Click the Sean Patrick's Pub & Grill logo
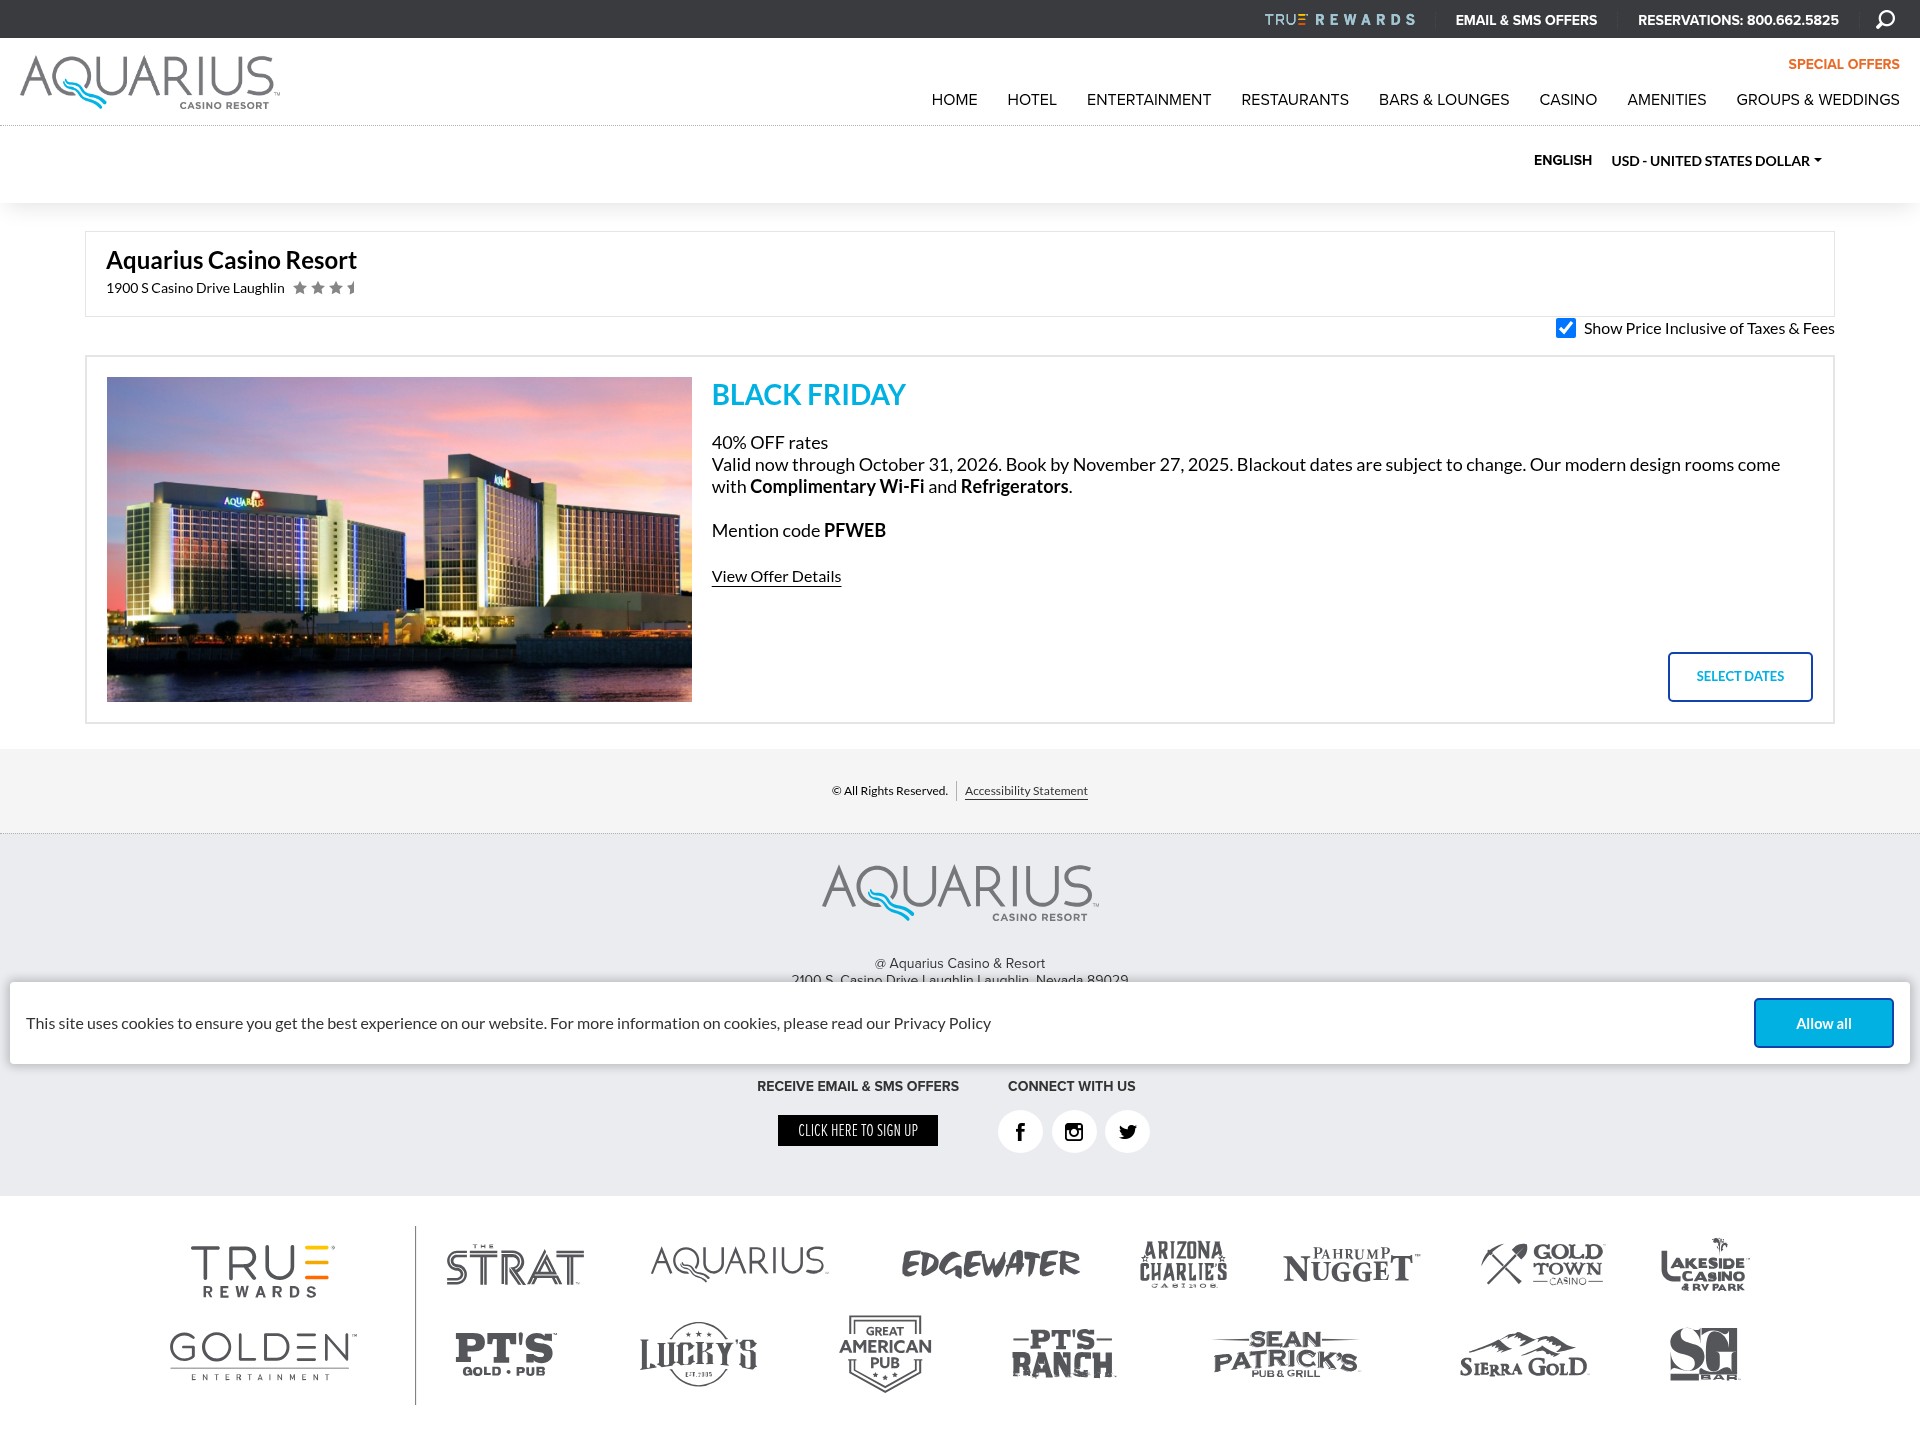The image size is (1920, 1440). click(1286, 1354)
